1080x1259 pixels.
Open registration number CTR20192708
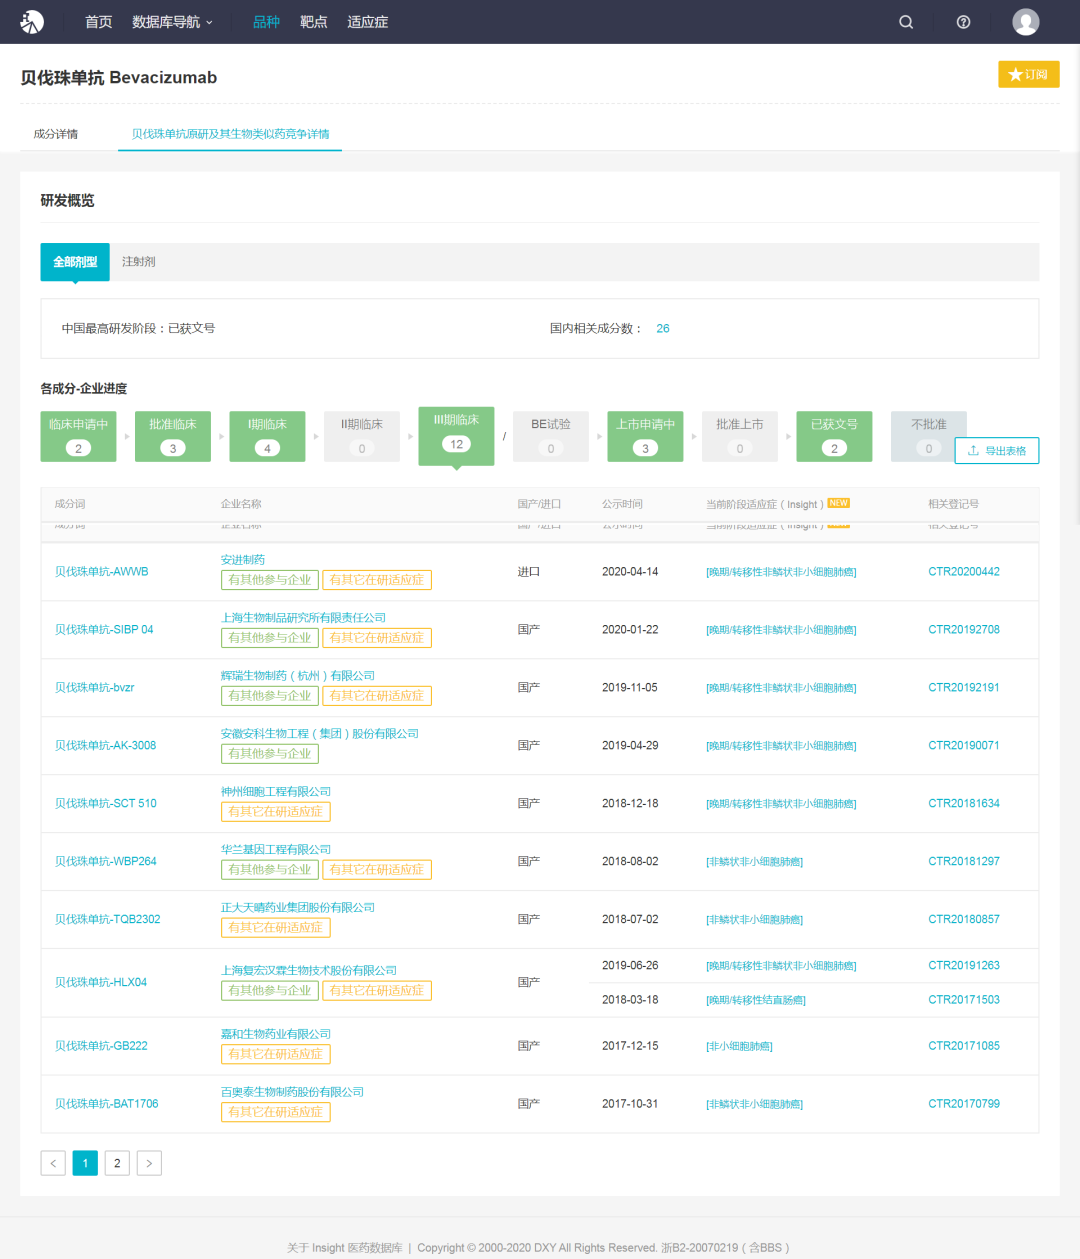click(964, 630)
